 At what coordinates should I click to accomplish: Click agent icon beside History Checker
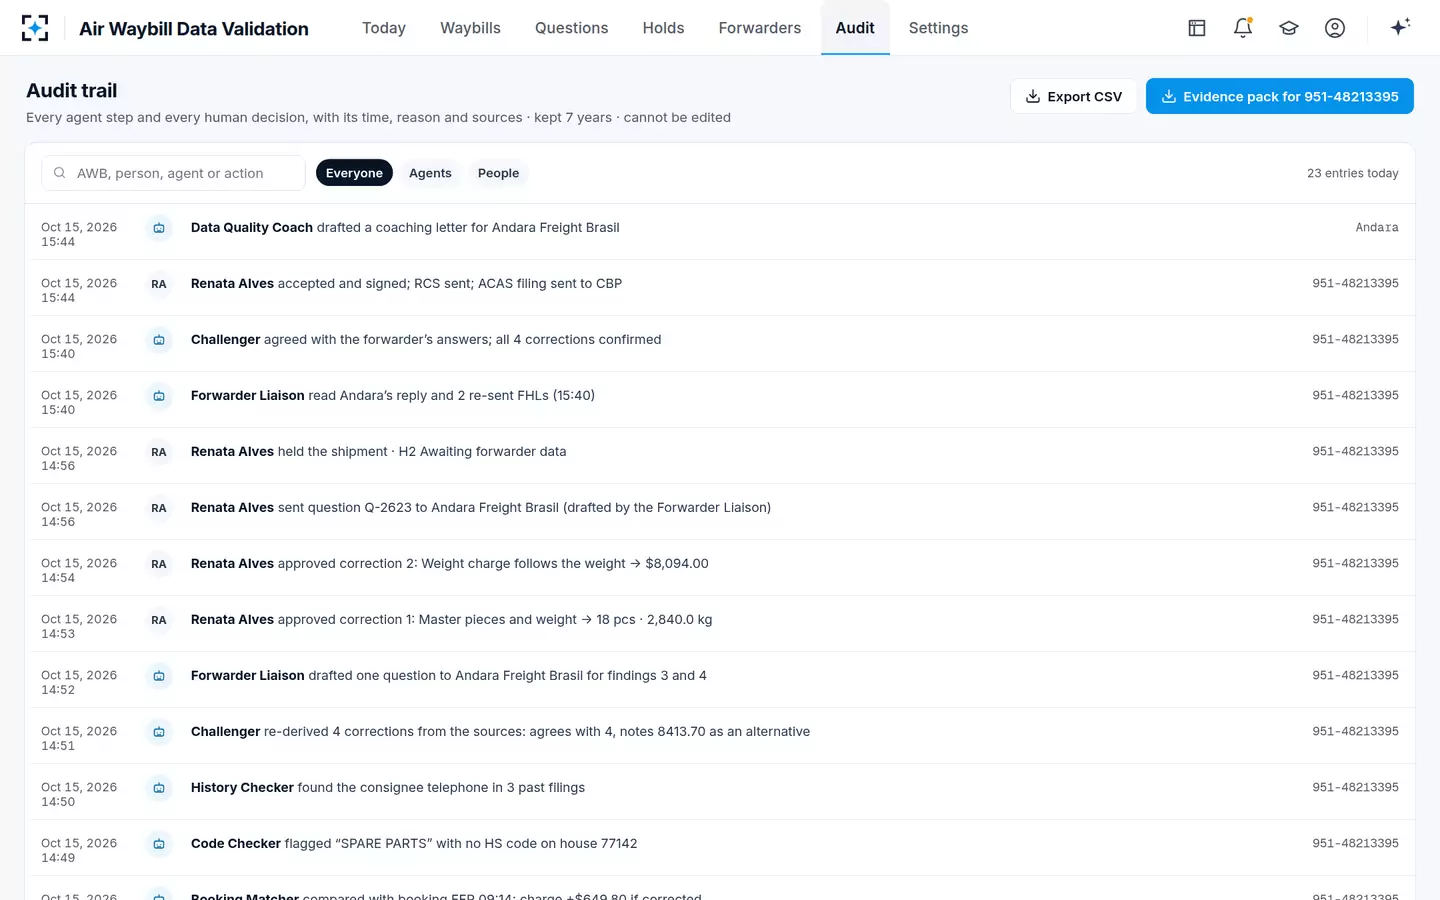click(x=159, y=788)
